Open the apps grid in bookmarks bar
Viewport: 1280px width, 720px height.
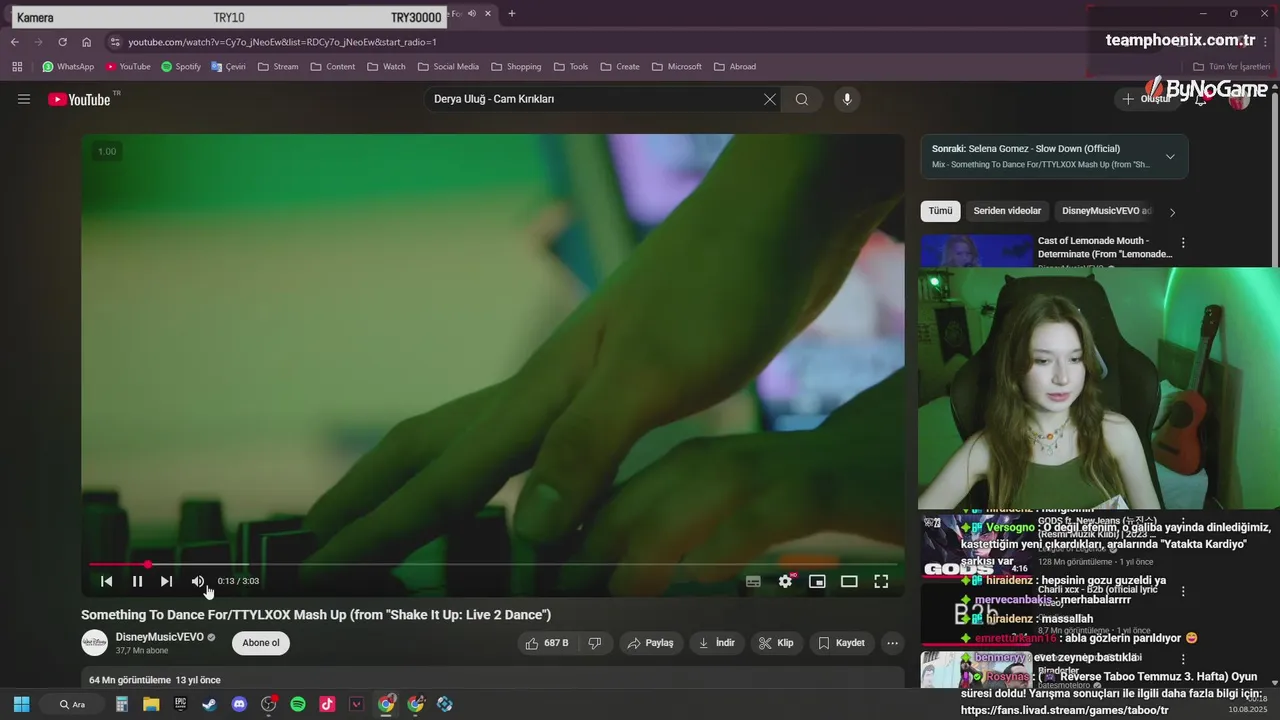pos(17,67)
